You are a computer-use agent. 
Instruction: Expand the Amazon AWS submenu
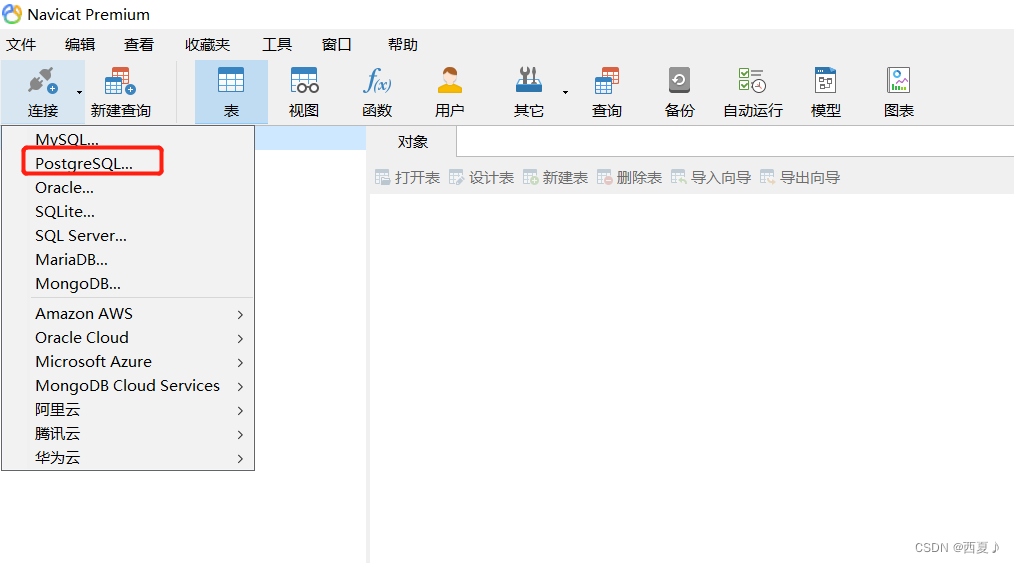(x=128, y=313)
